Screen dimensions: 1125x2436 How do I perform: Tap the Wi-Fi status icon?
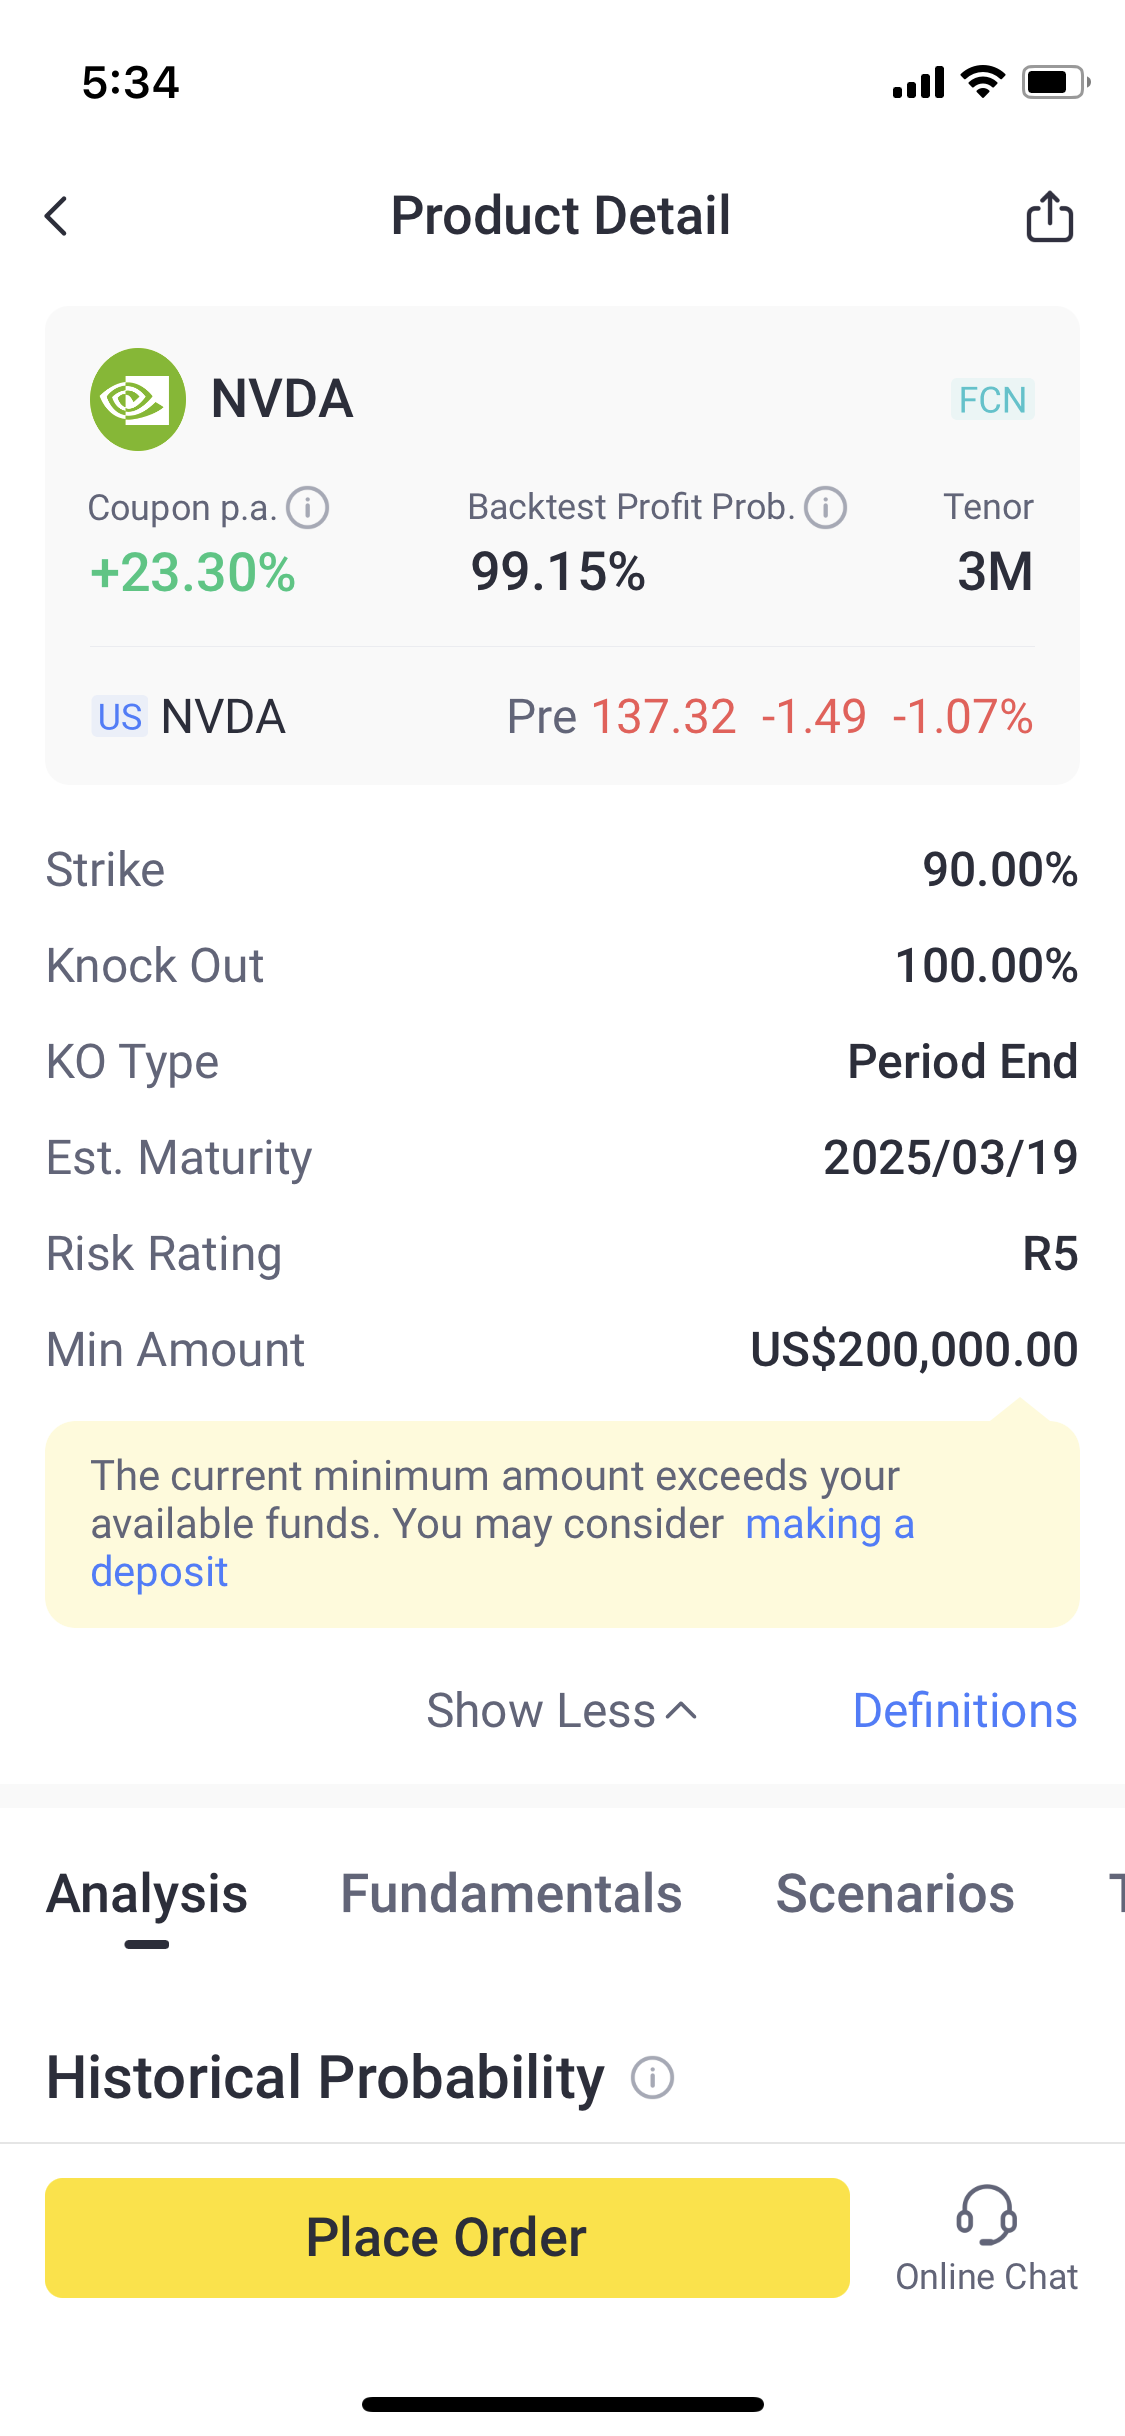pos(982,82)
